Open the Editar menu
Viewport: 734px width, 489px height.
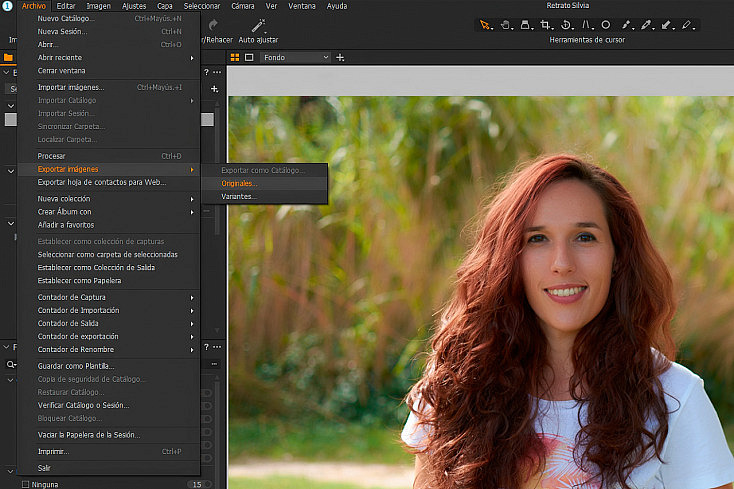pos(66,6)
